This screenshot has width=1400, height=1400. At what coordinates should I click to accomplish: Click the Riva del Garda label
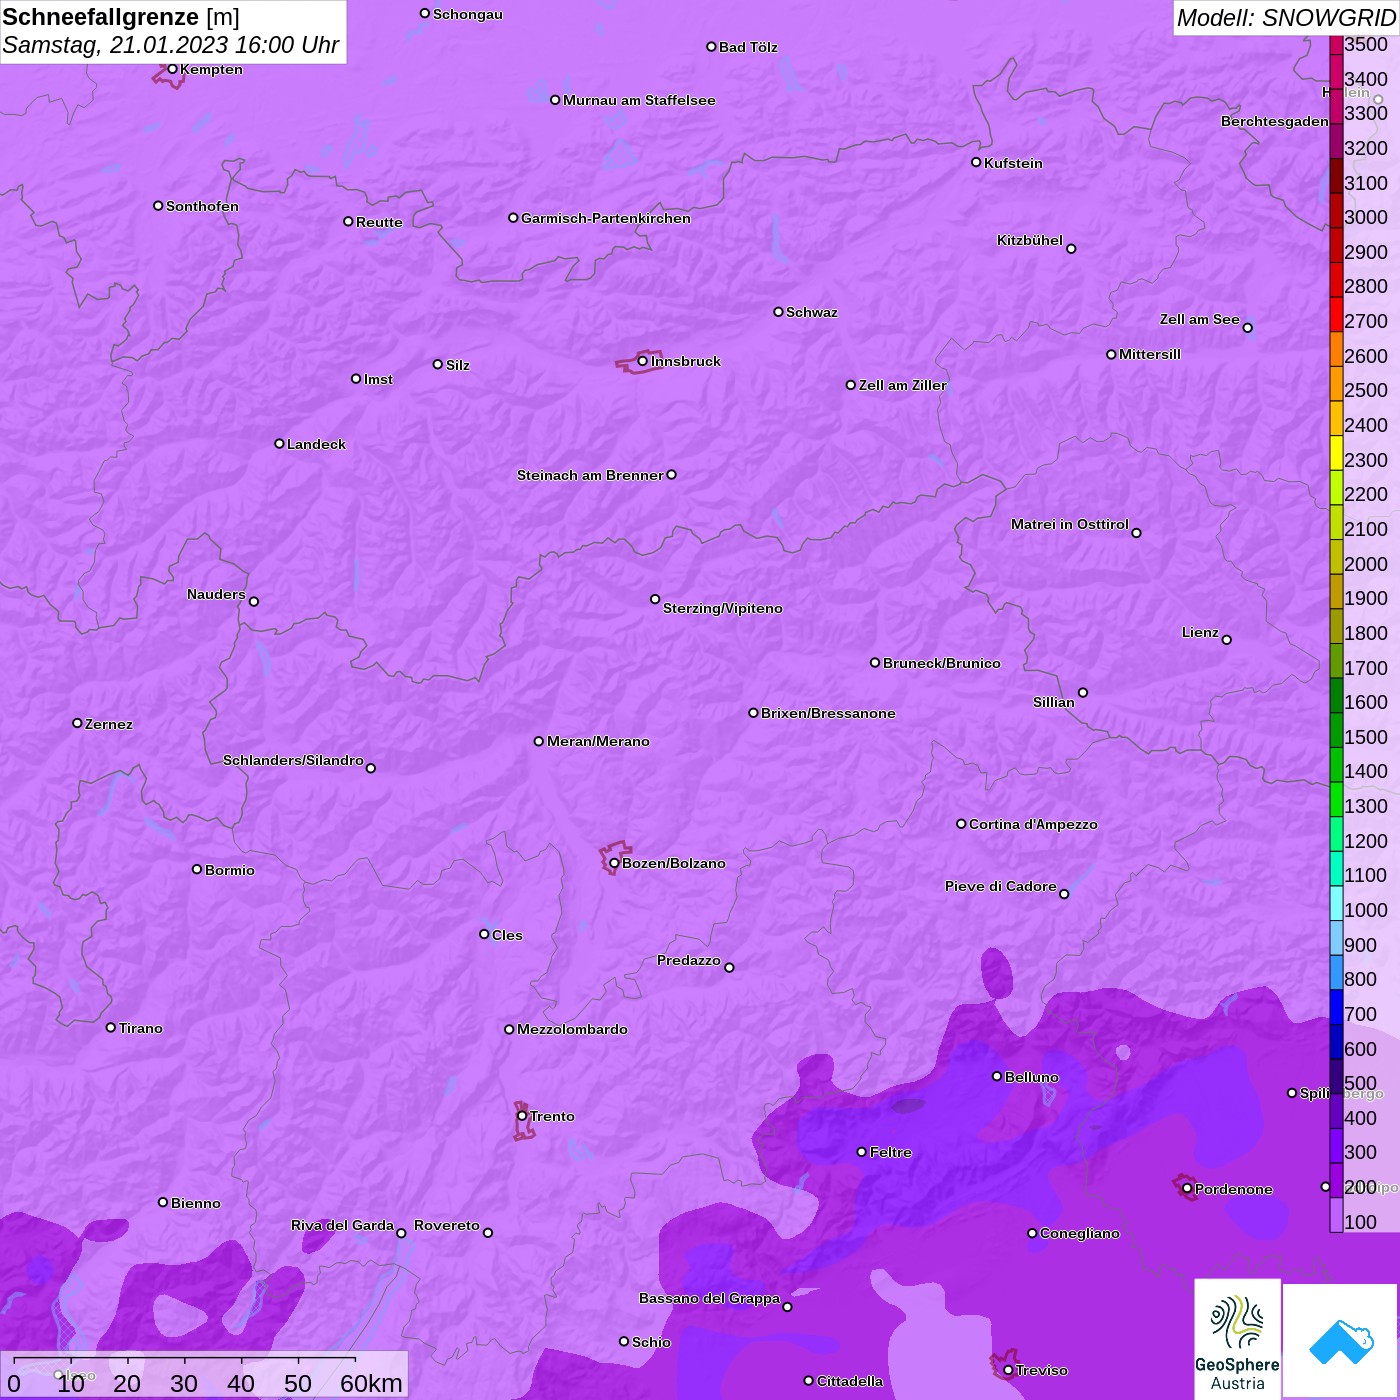pyautogui.click(x=342, y=1225)
